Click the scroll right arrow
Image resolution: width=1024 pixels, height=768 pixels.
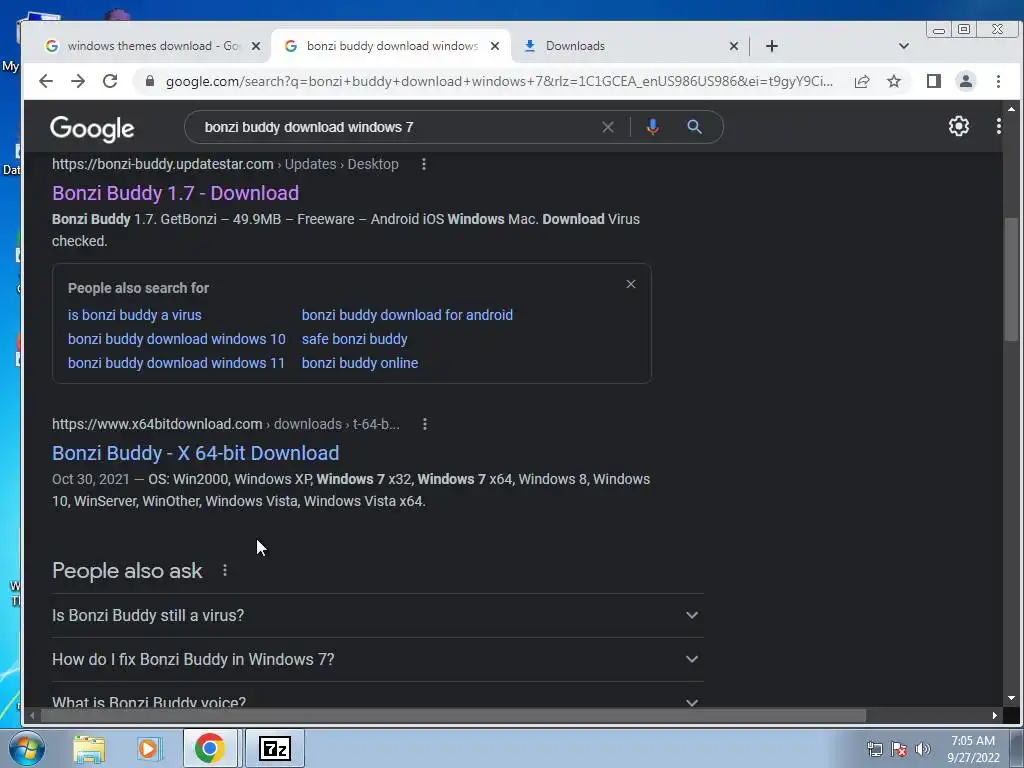(995, 716)
